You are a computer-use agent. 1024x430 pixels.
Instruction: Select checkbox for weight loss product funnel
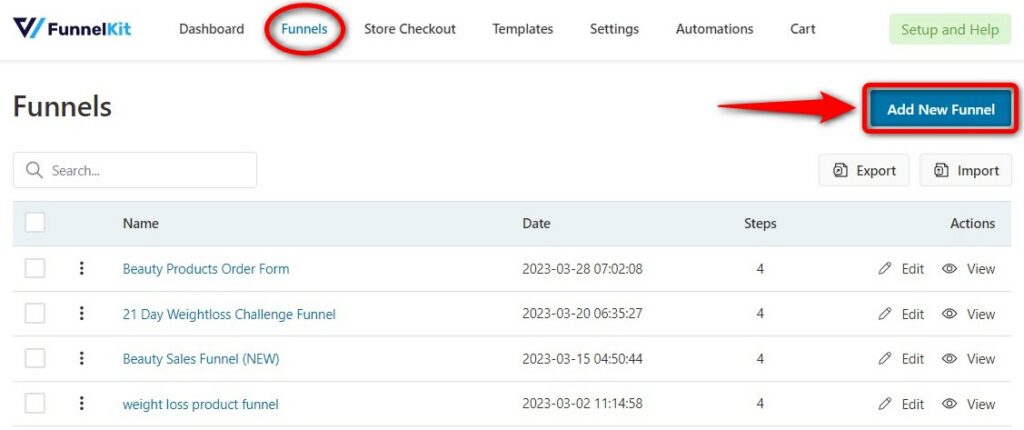pos(35,404)
